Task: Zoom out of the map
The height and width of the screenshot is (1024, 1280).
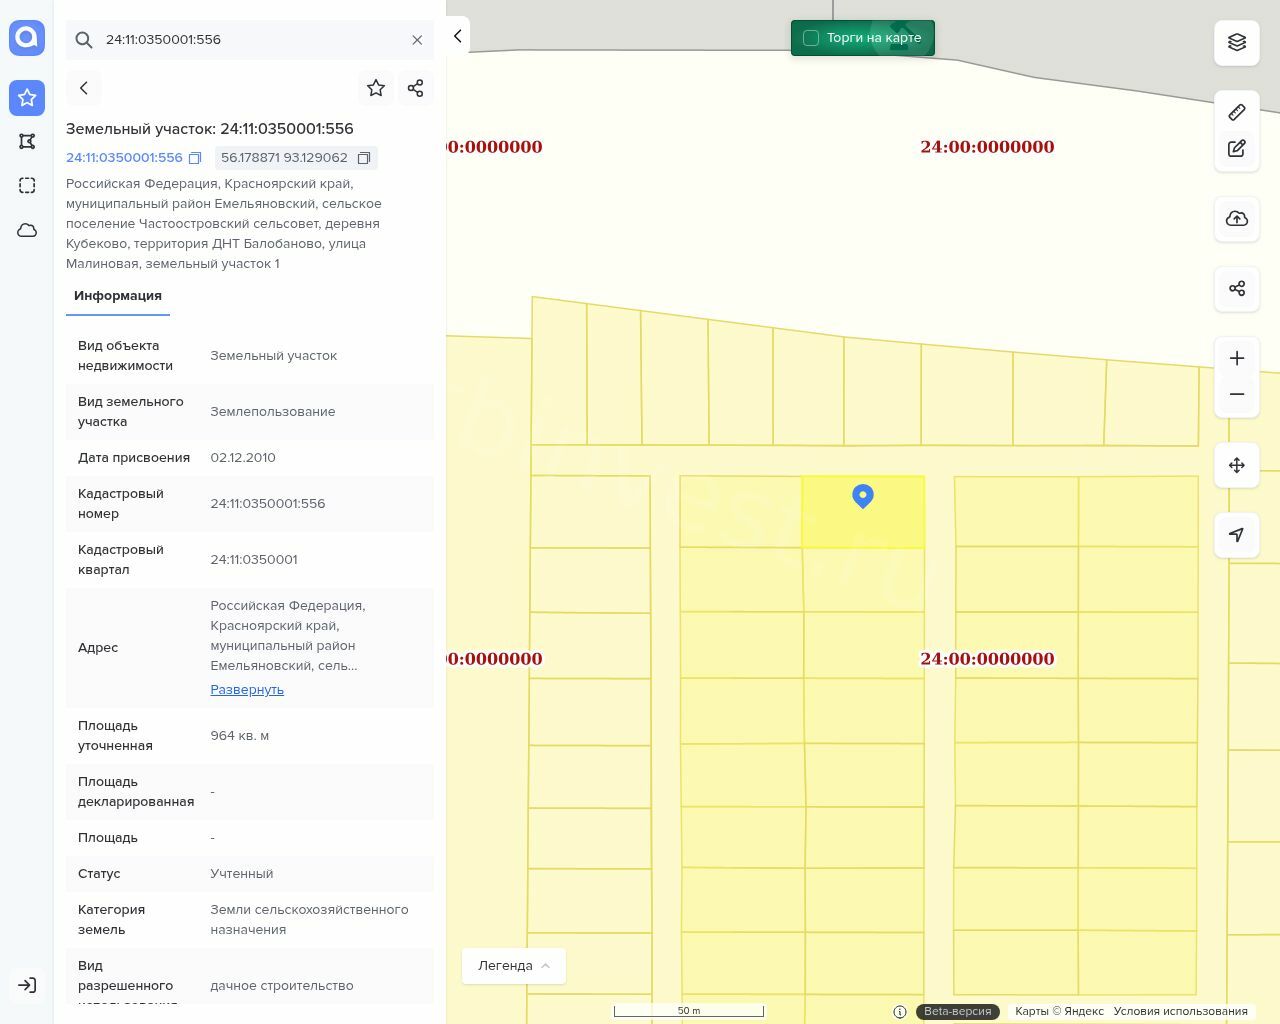Action: tap(1236, 394)
